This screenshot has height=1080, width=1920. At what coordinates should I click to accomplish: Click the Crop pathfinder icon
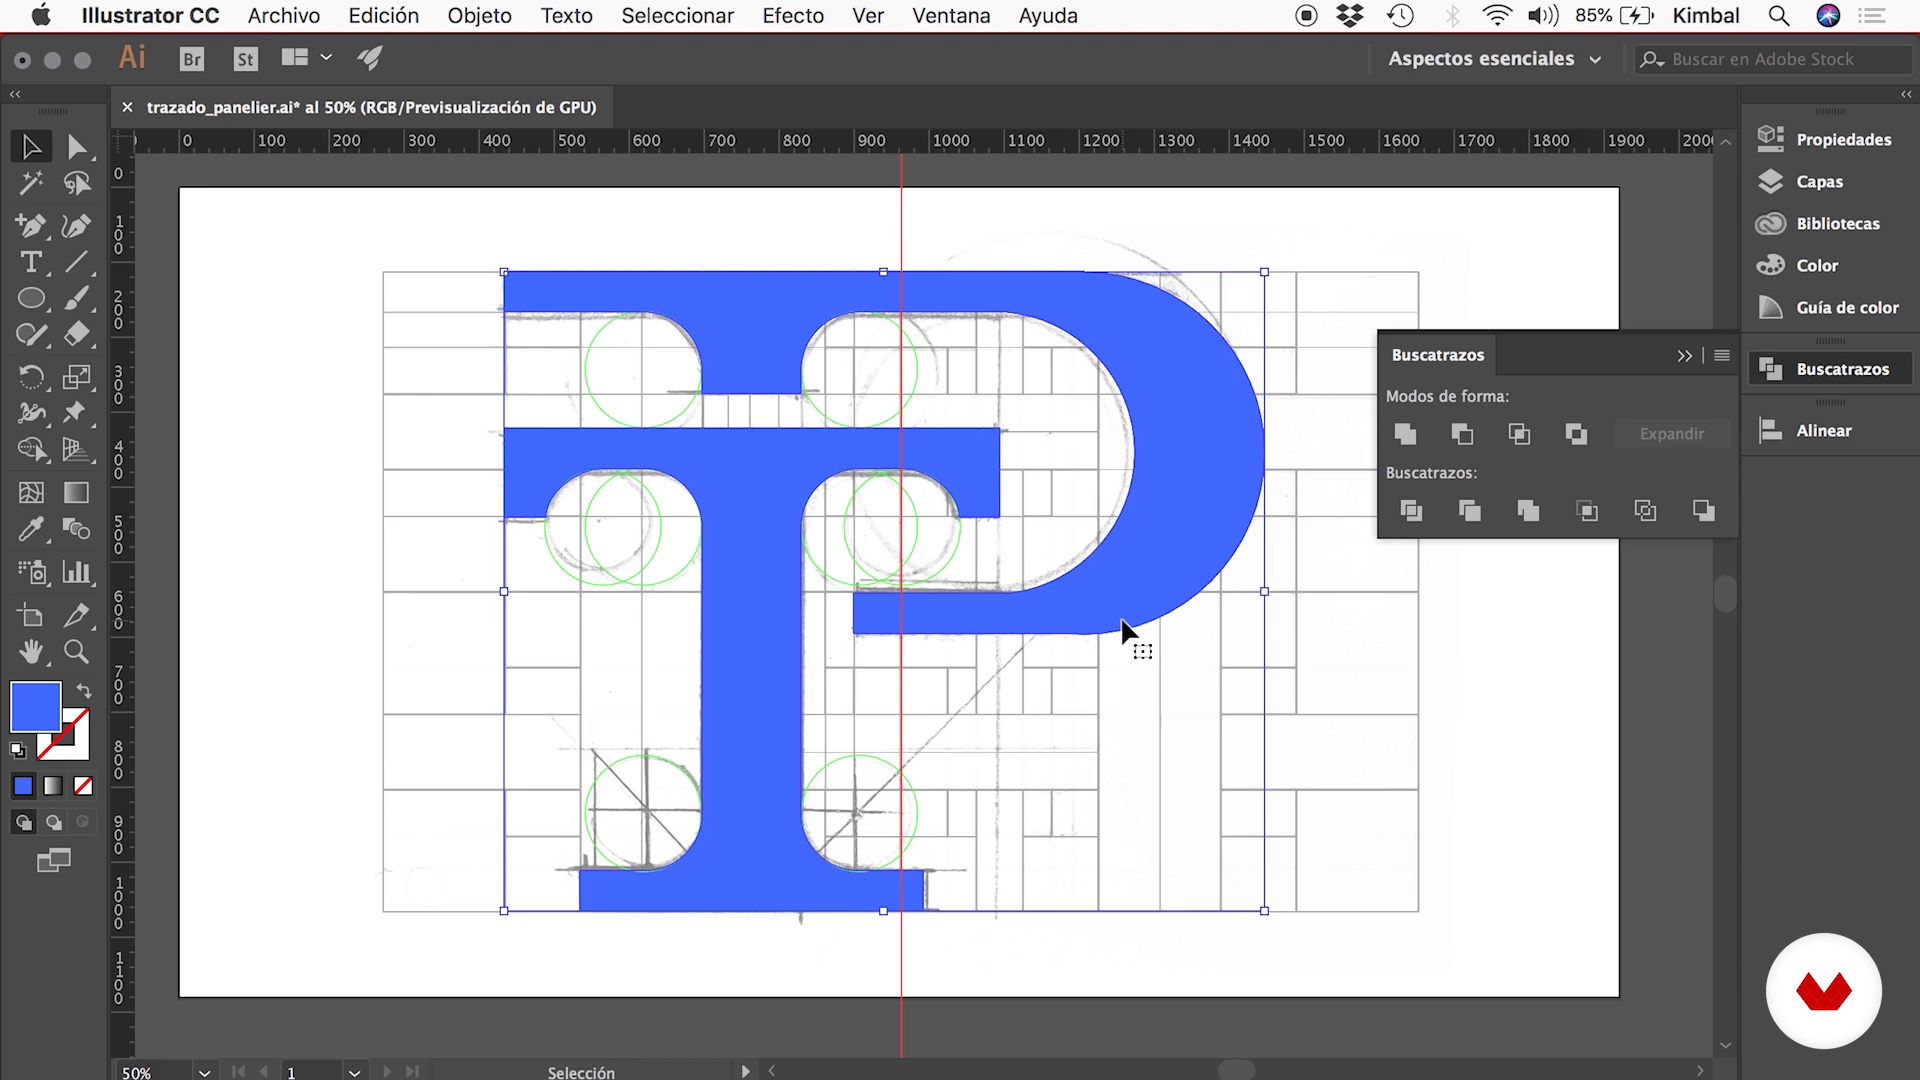click(x=1587, y=511)
